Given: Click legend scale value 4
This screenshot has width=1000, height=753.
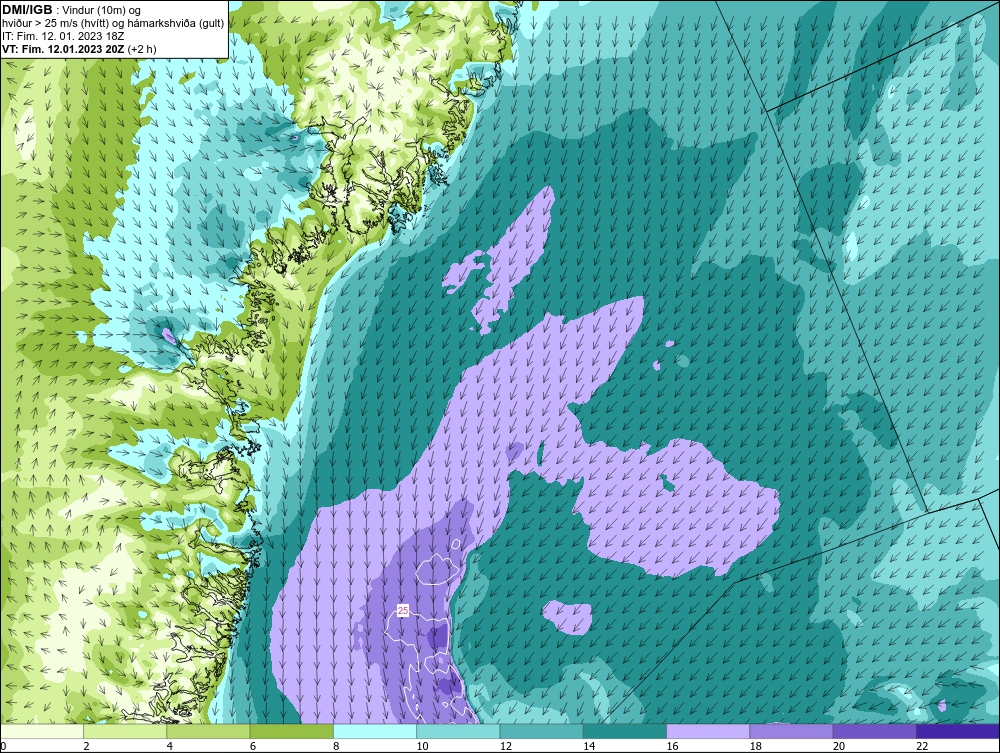Looking at the screenshot, I should coord(170,747).
